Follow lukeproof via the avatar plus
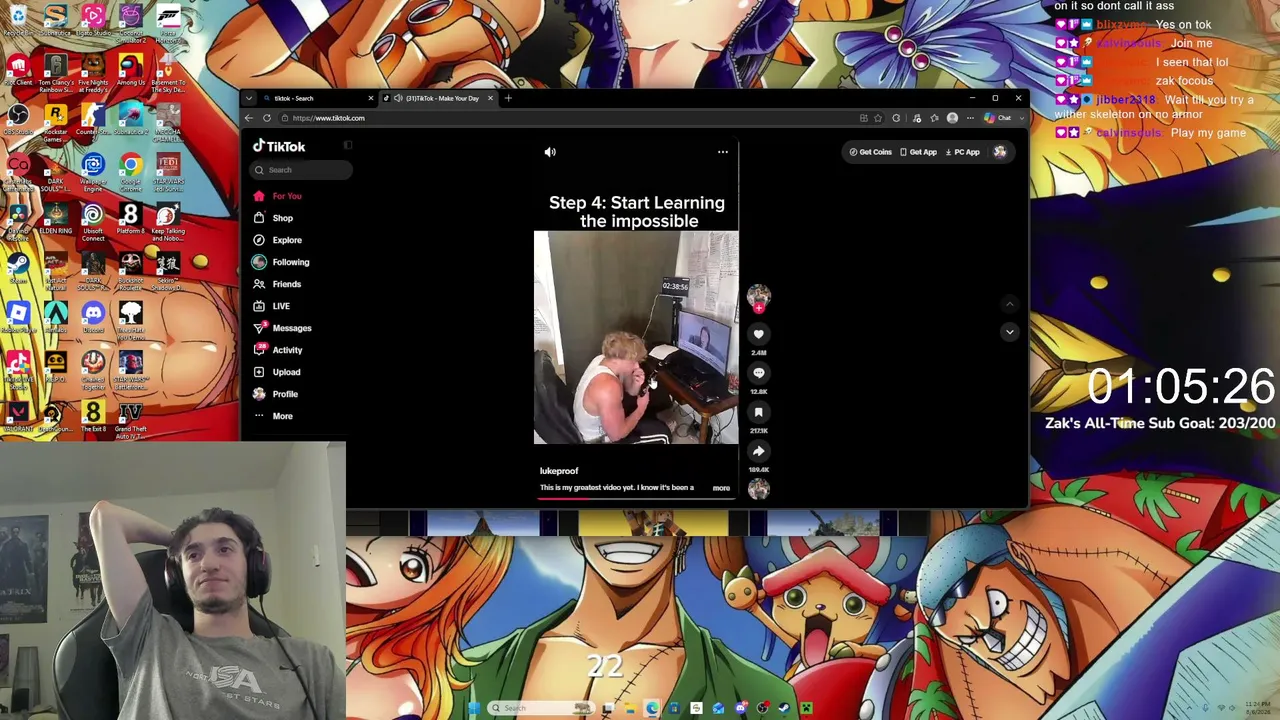 coord(759,308)
